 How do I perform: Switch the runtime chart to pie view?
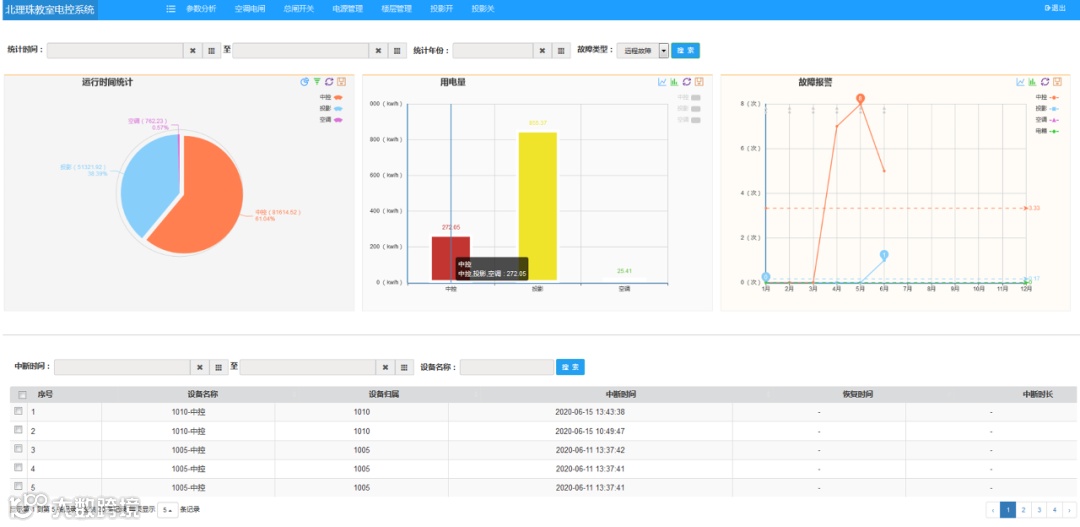point(304,82)
